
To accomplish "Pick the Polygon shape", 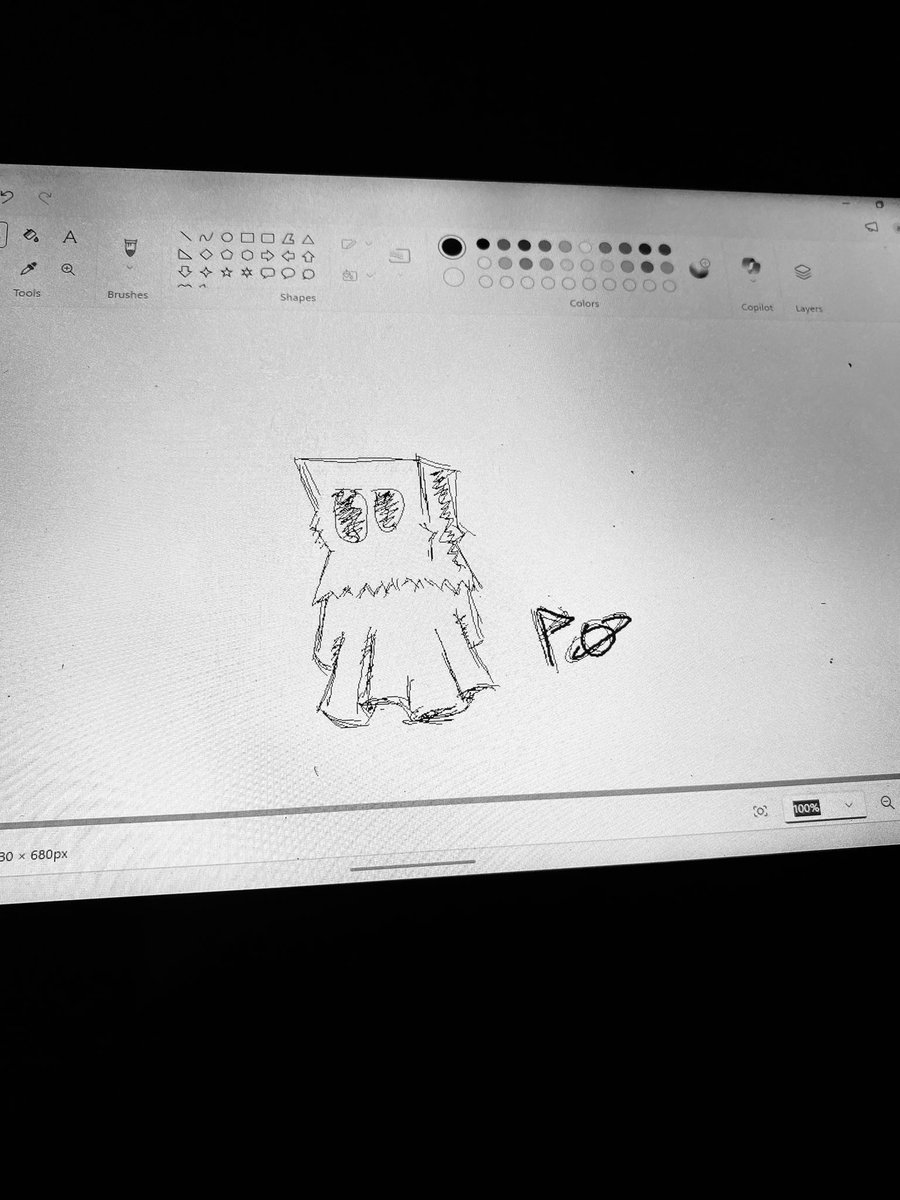I will (x=288, y=238).
